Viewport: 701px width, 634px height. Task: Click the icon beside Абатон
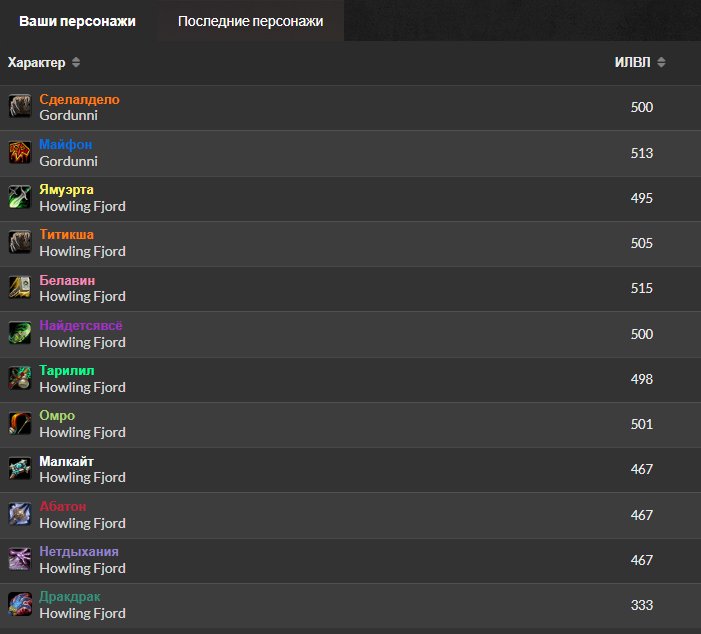click(x=20, y=514)
